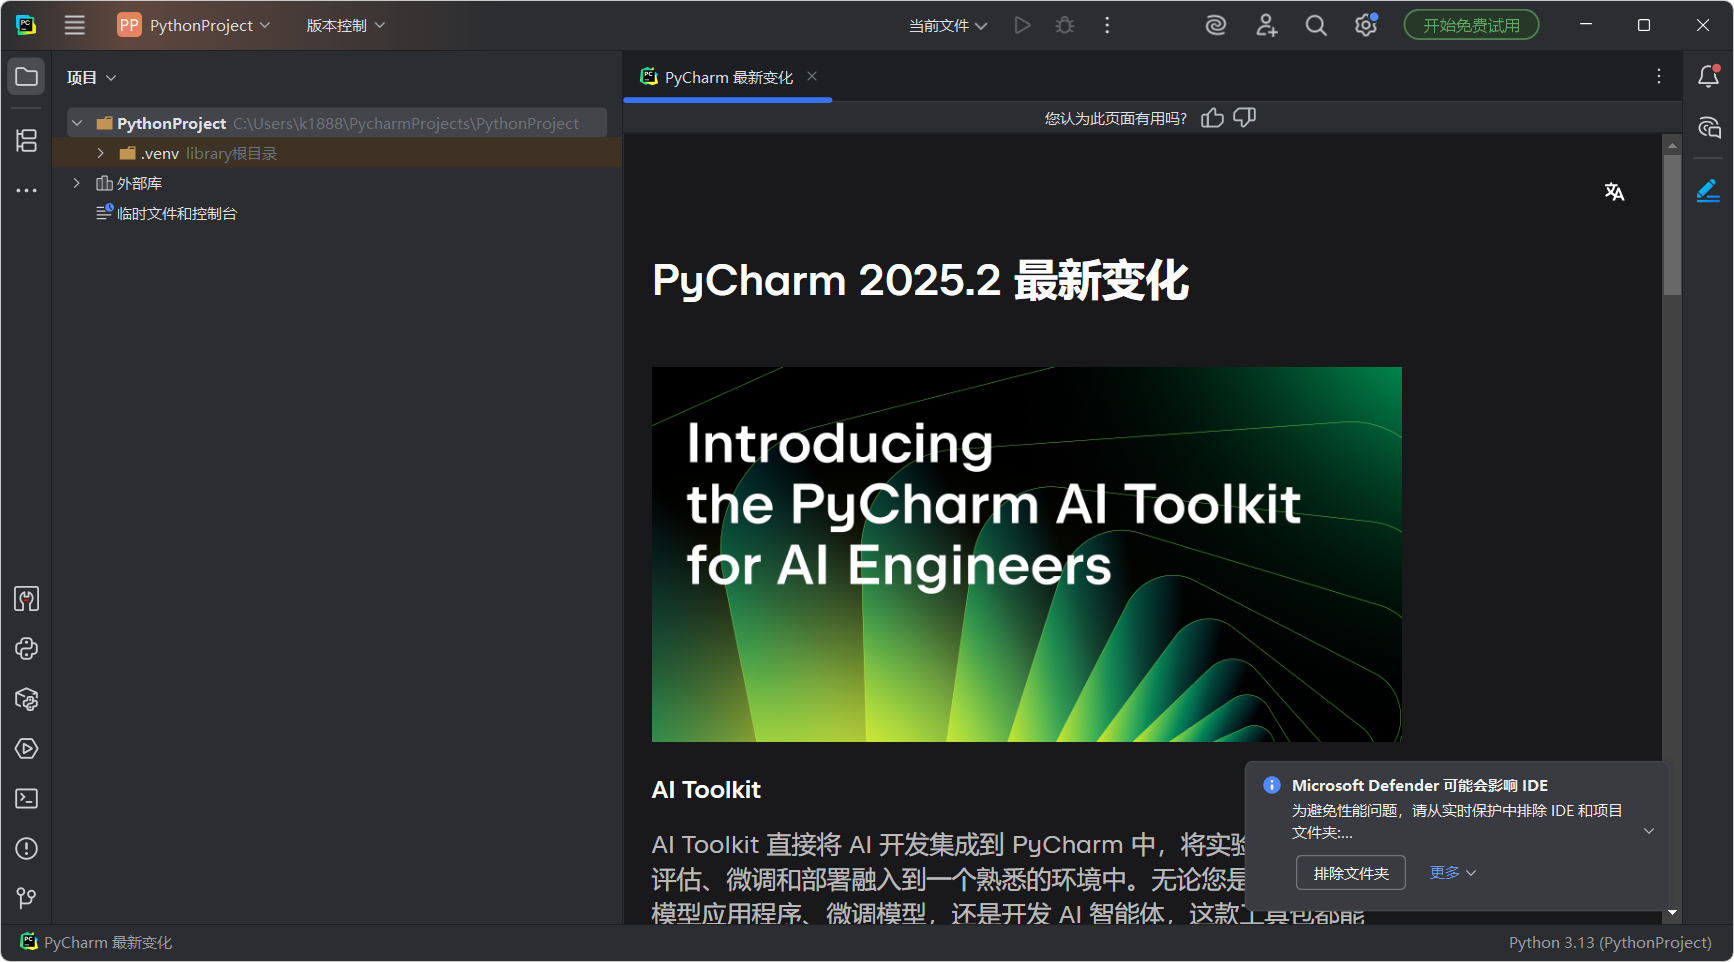Viewport: 1734px width, 962px height.
Task: Click the Microsoft Defender notification title
Action: tap(1419, 786)
